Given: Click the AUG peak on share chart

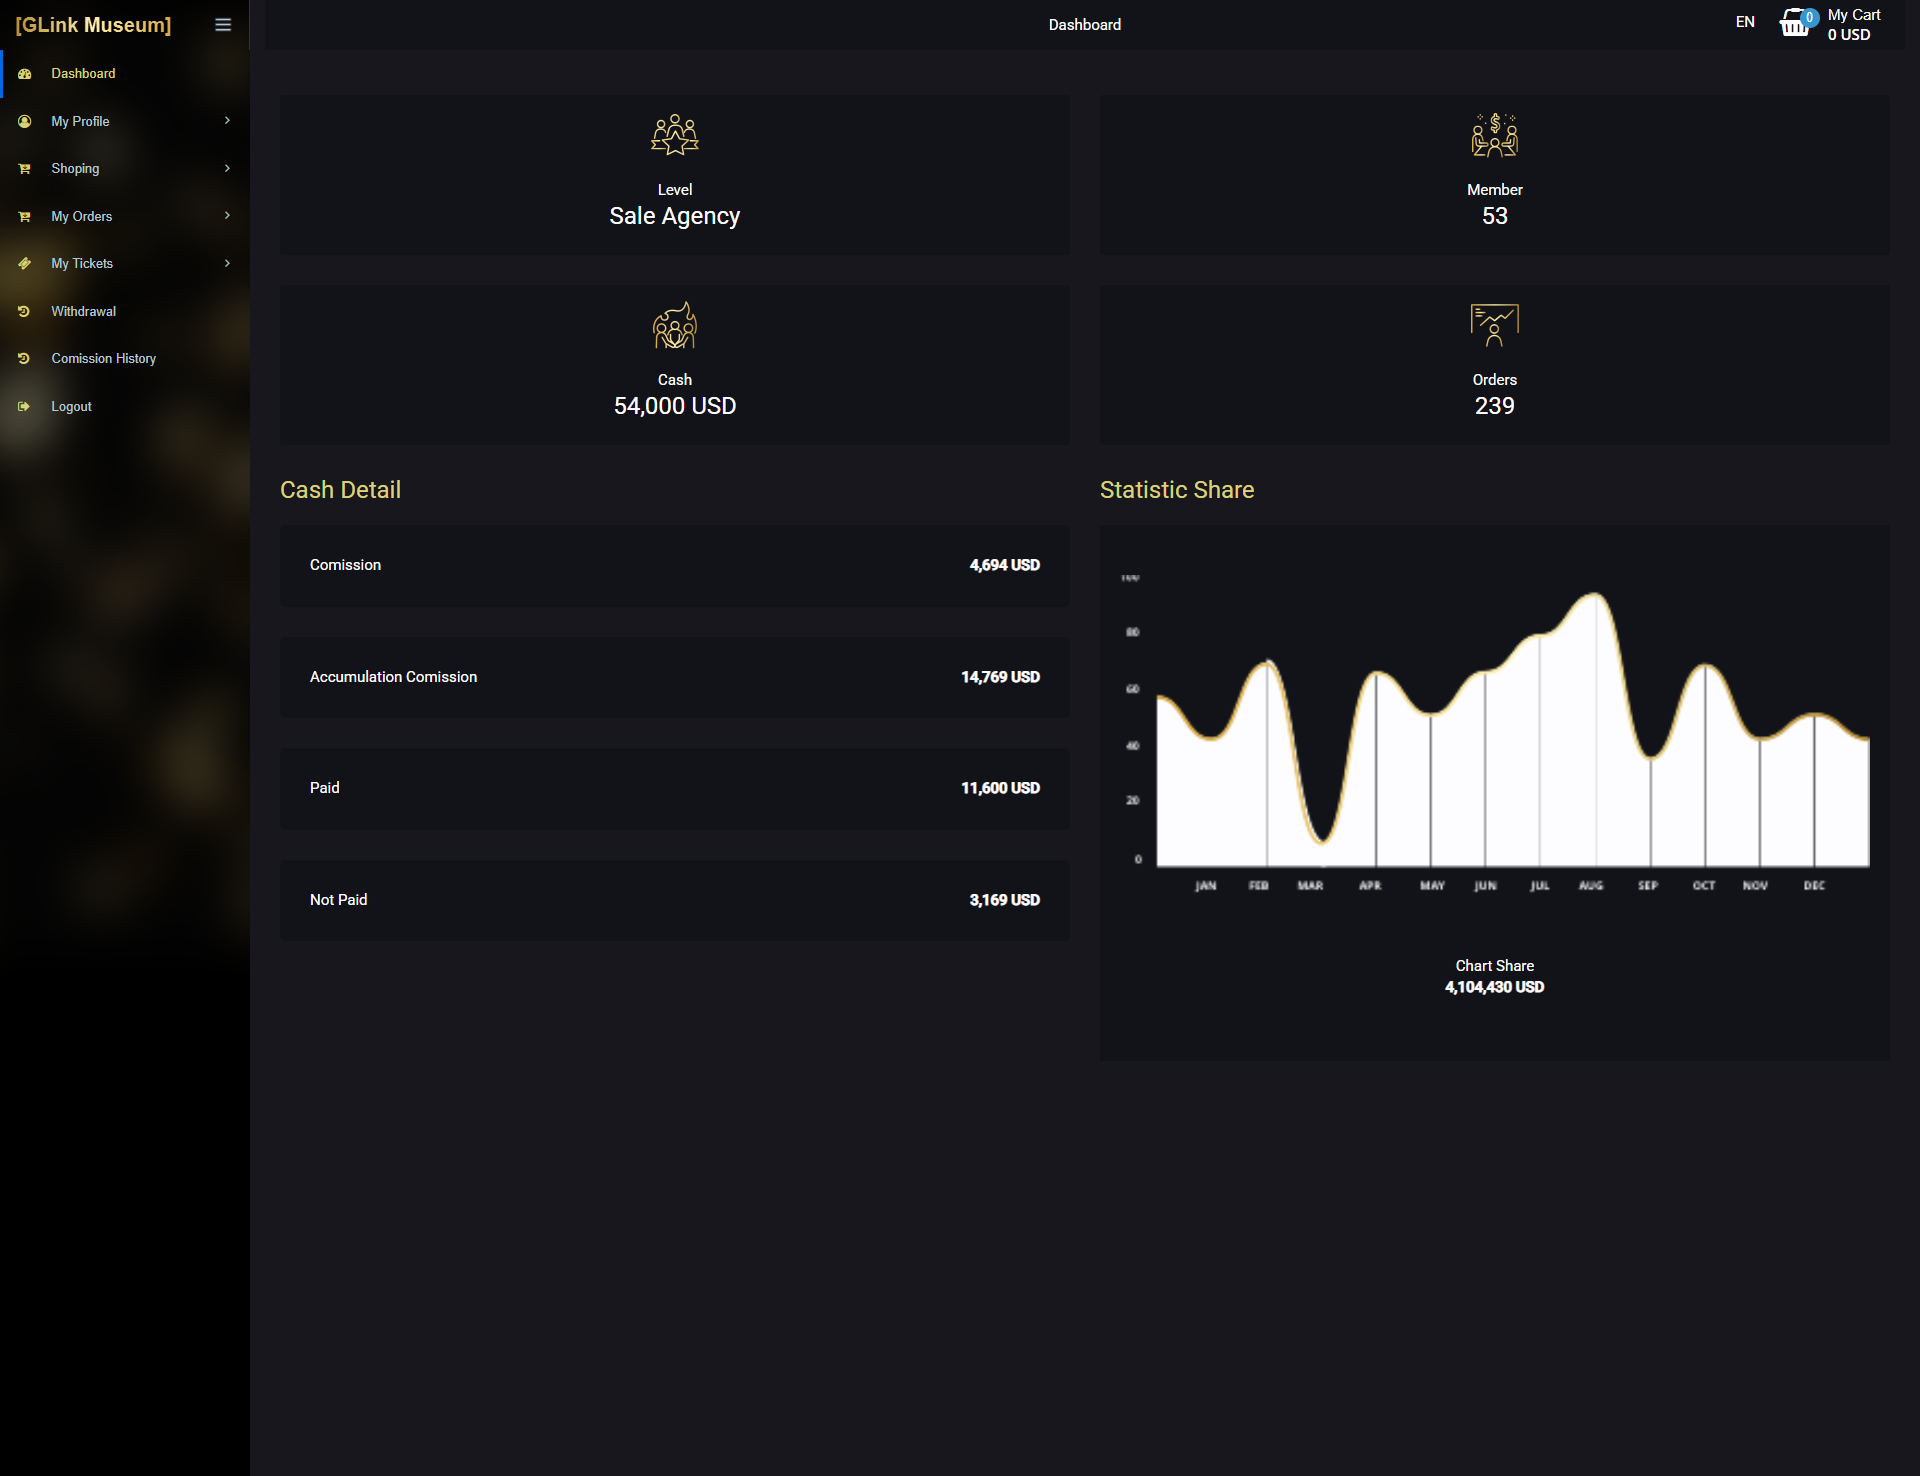Looking at the screenshot, I should coord(1593,597).
